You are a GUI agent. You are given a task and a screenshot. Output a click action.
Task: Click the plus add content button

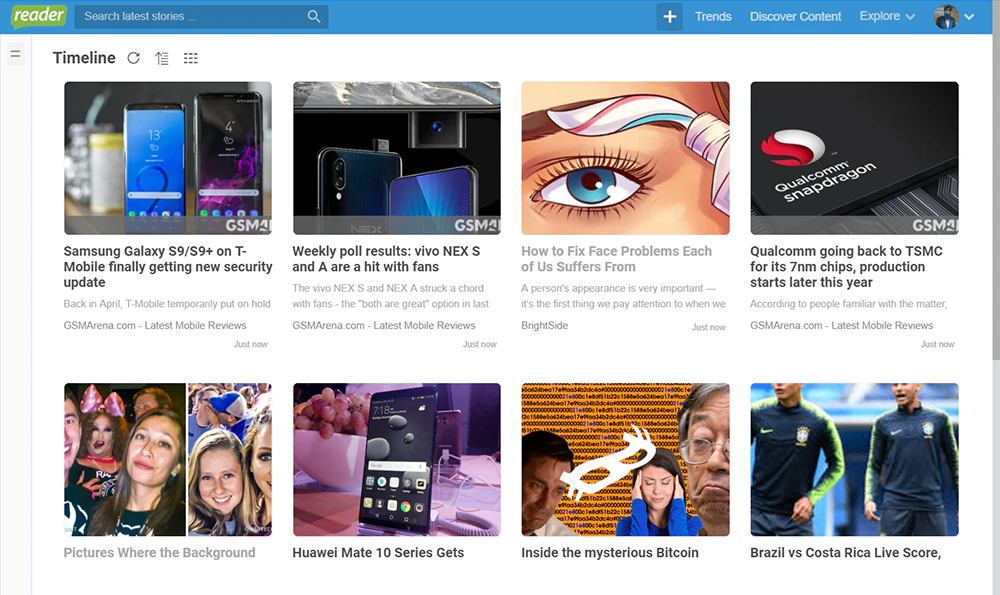(670, 17)
